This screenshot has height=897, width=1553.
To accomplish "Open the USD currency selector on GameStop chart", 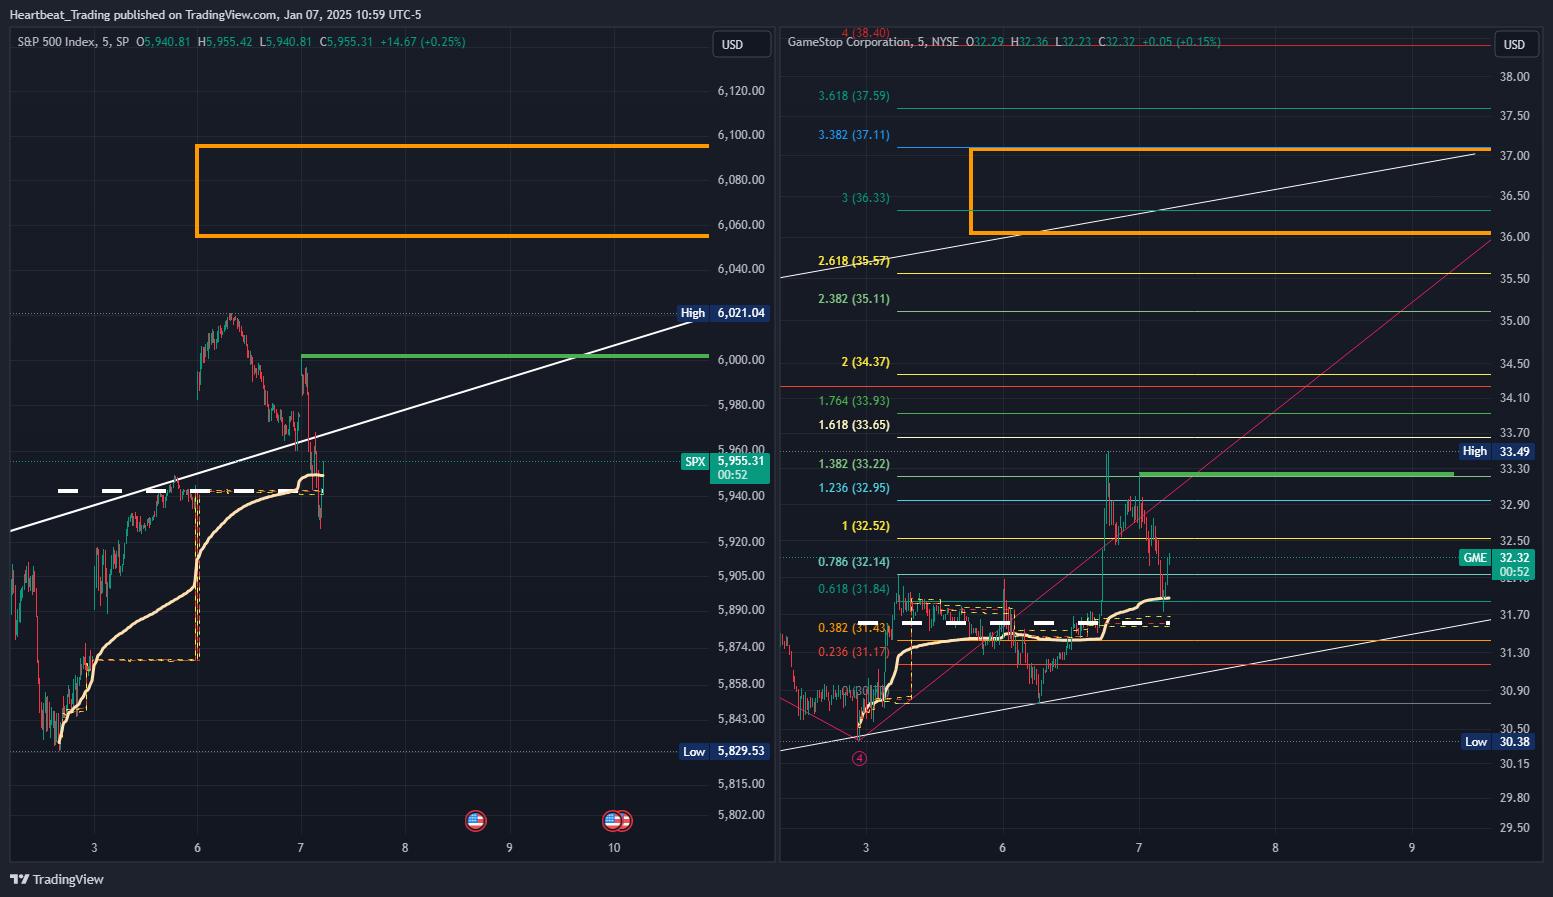I will [1514, 44].
